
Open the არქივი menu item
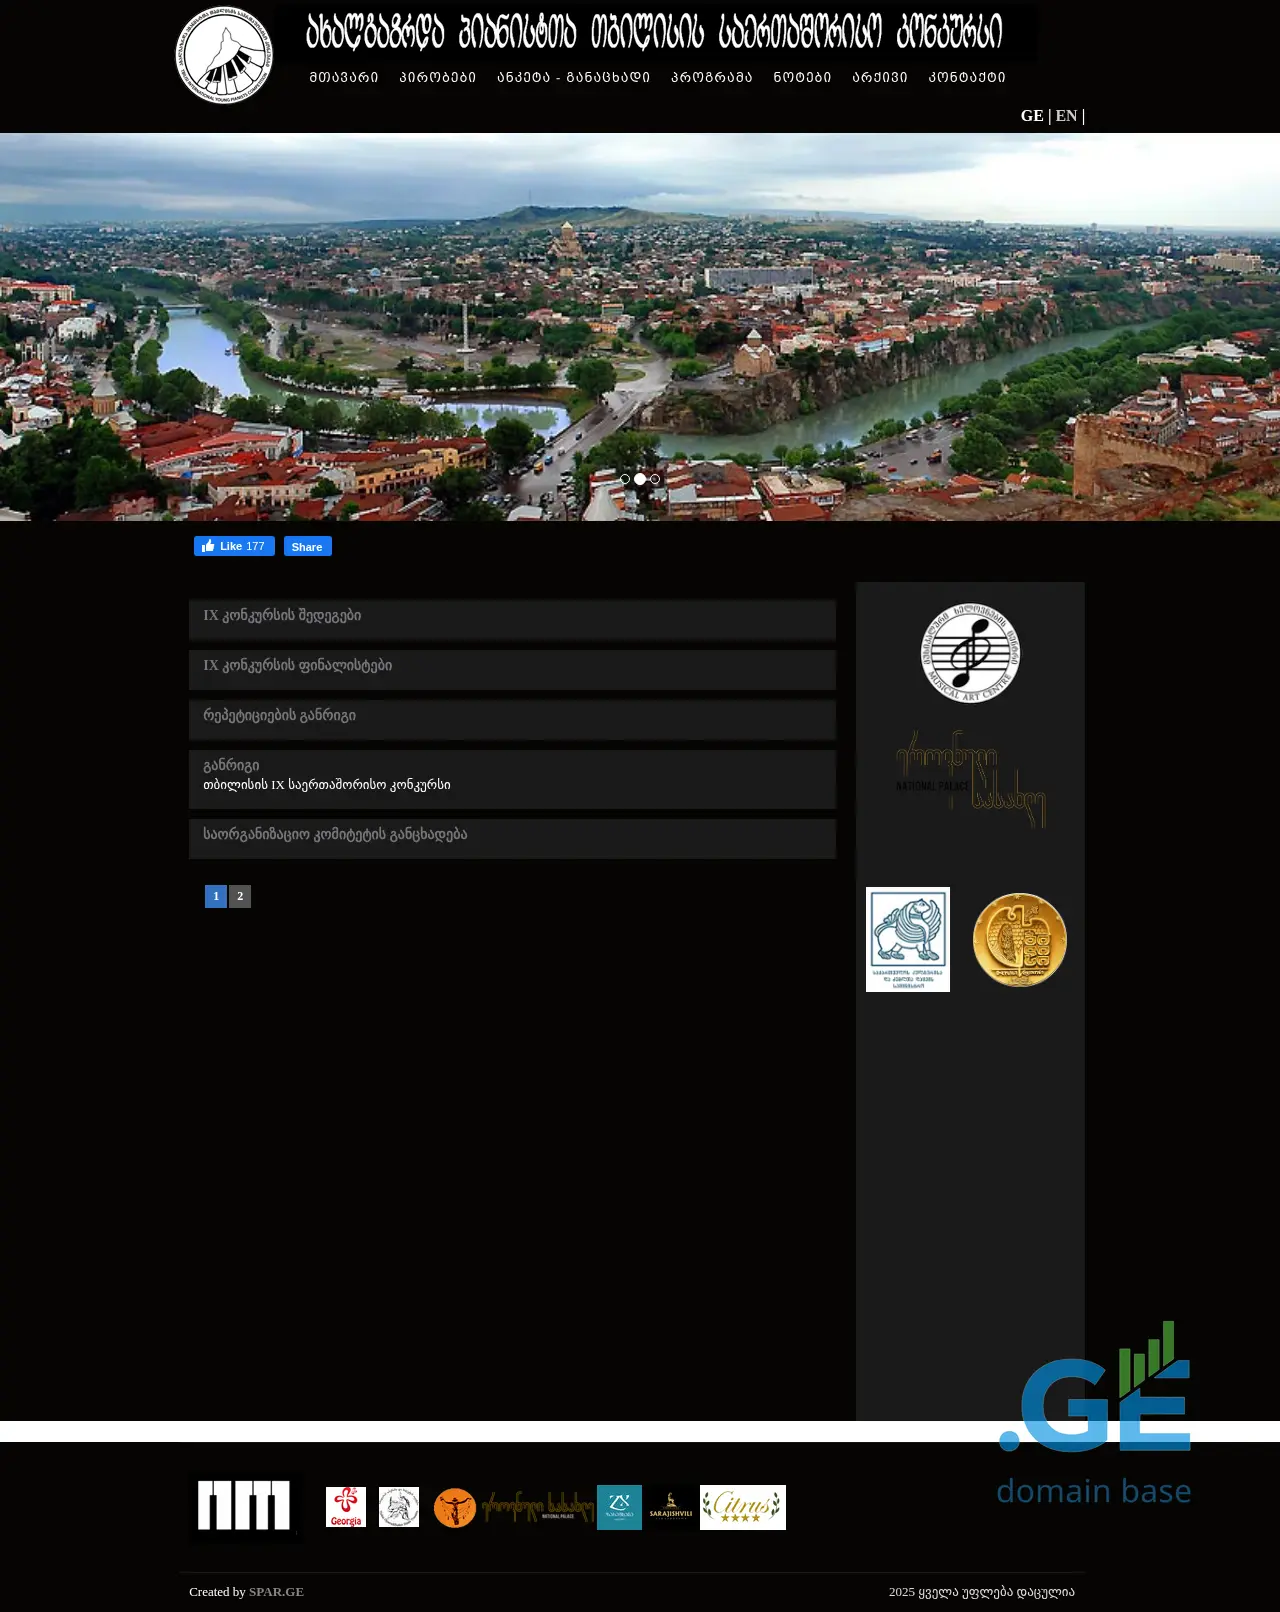coord(879,77)
